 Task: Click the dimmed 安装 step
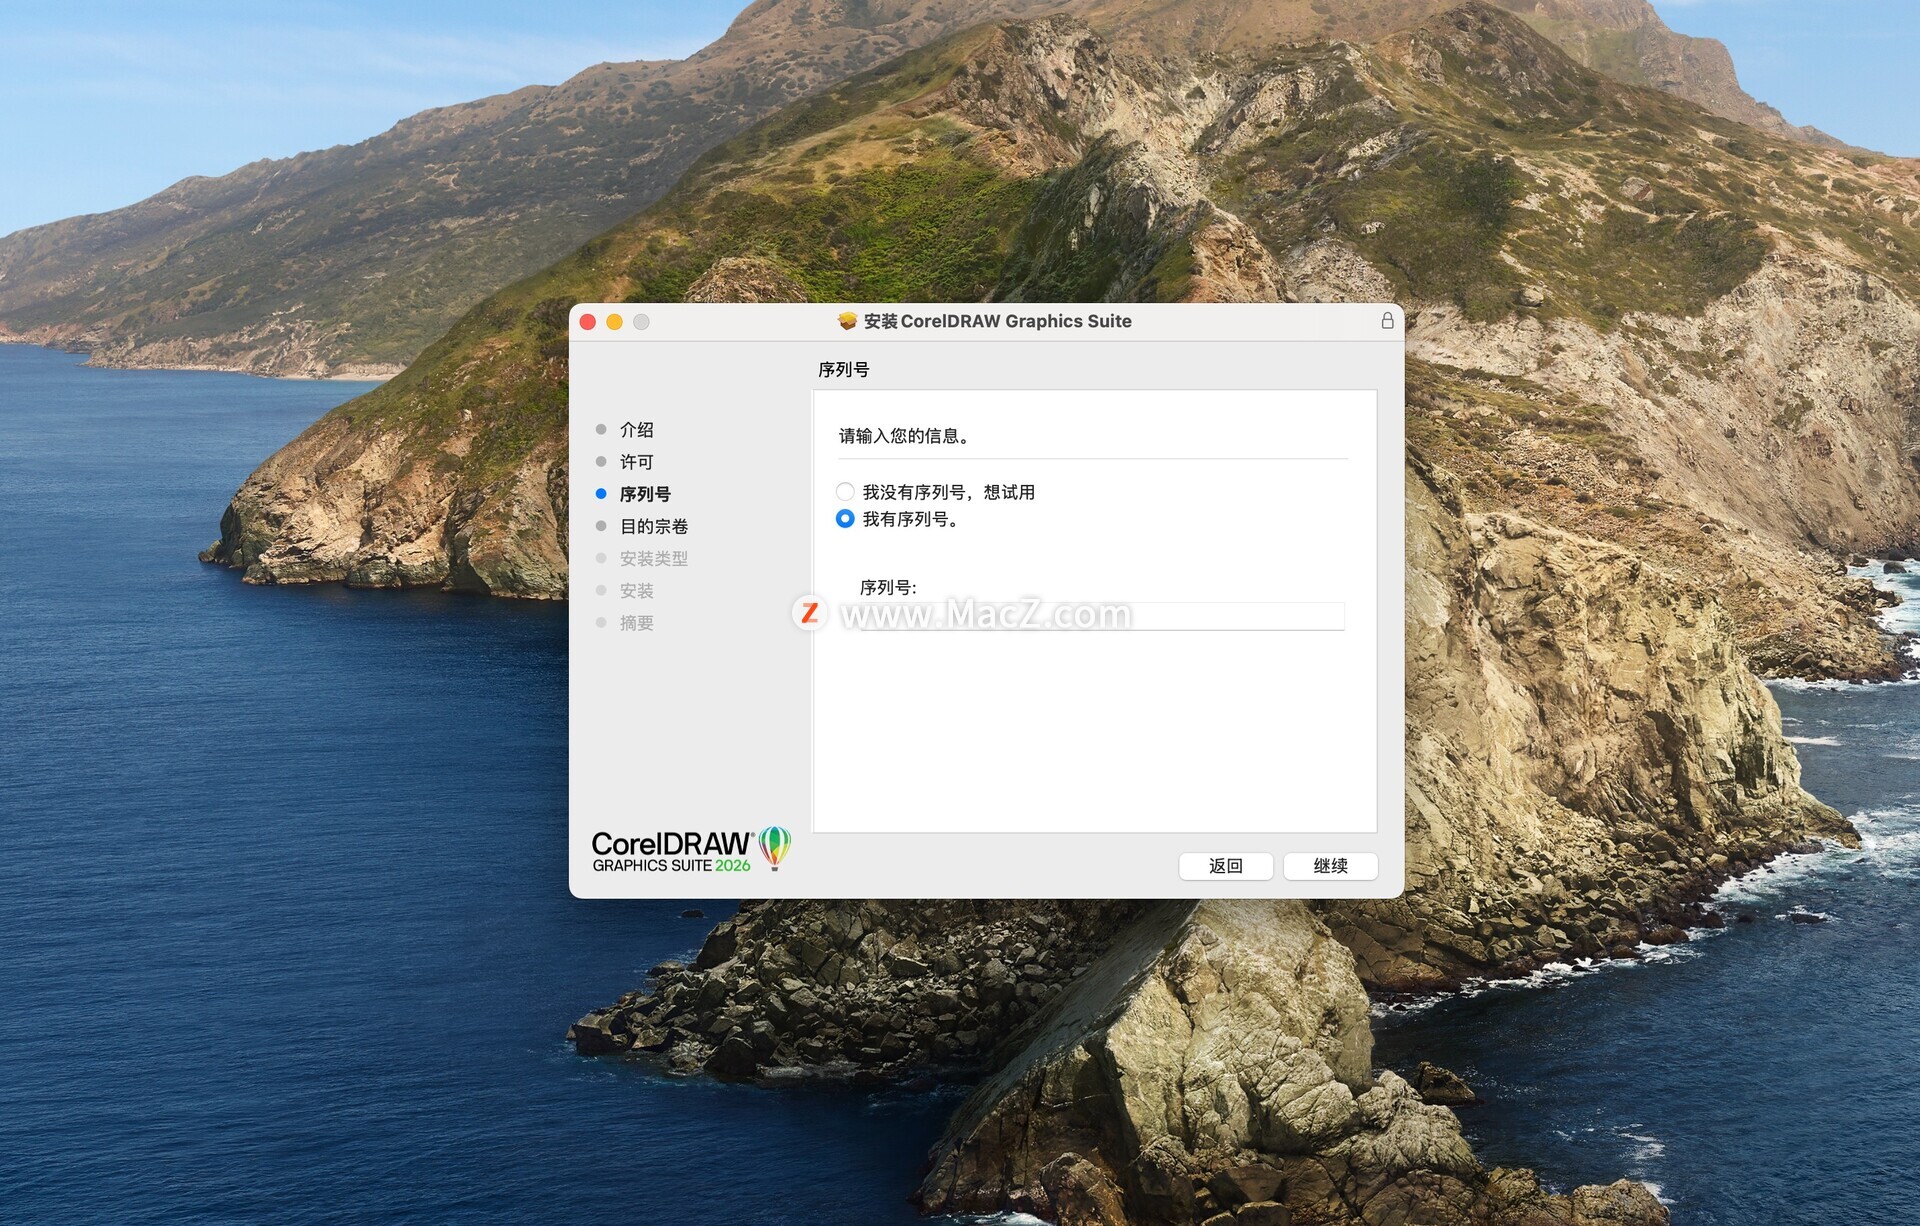[636, 591]
